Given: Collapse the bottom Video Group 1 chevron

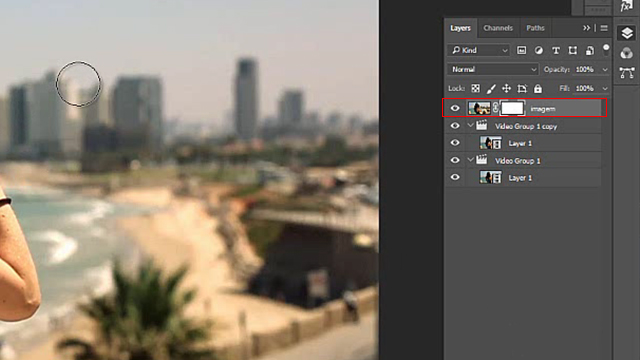Looking at the screenshot, I should tap(470, 160).
